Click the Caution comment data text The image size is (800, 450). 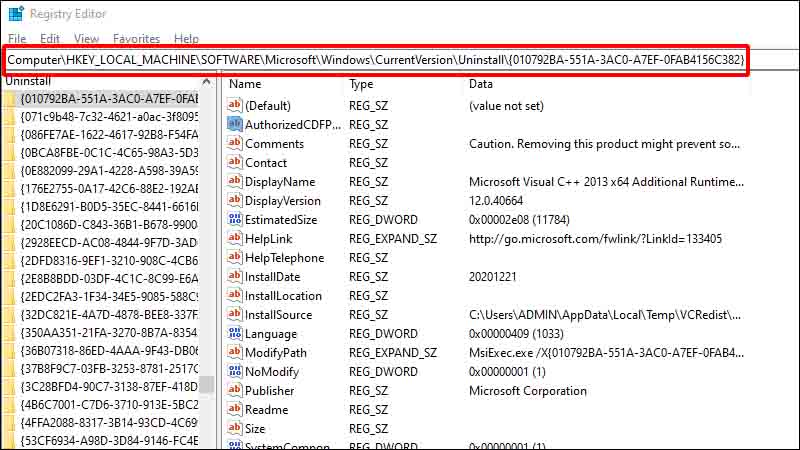click(x=604, y=144)
